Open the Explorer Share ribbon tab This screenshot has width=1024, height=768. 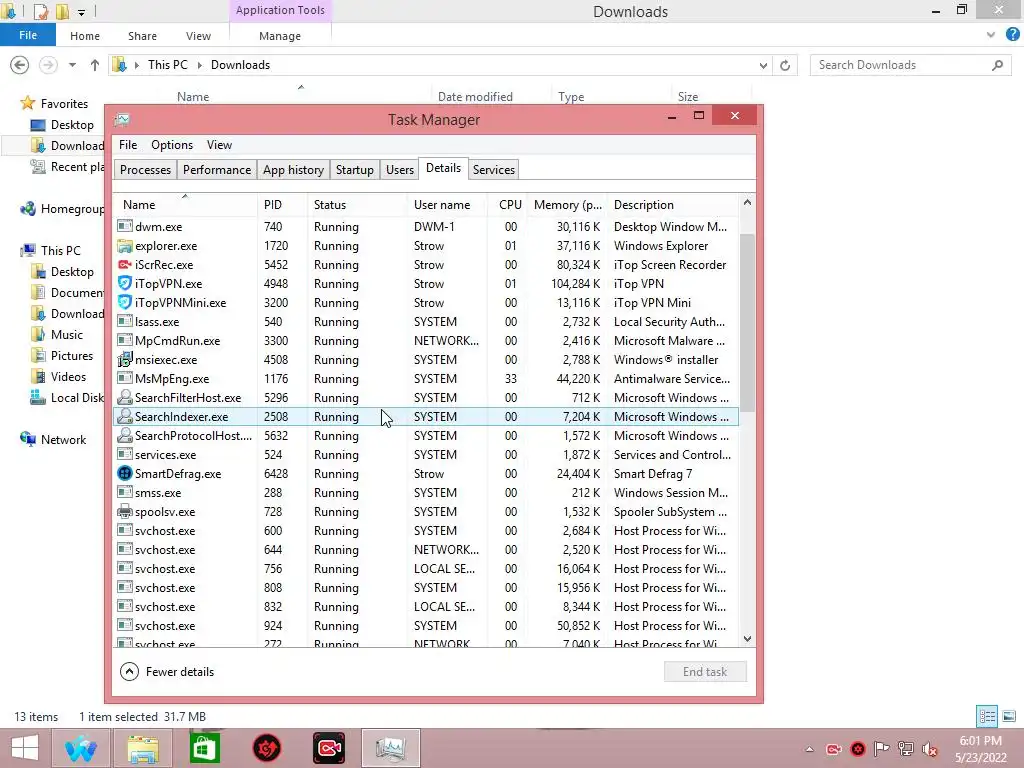142,36
